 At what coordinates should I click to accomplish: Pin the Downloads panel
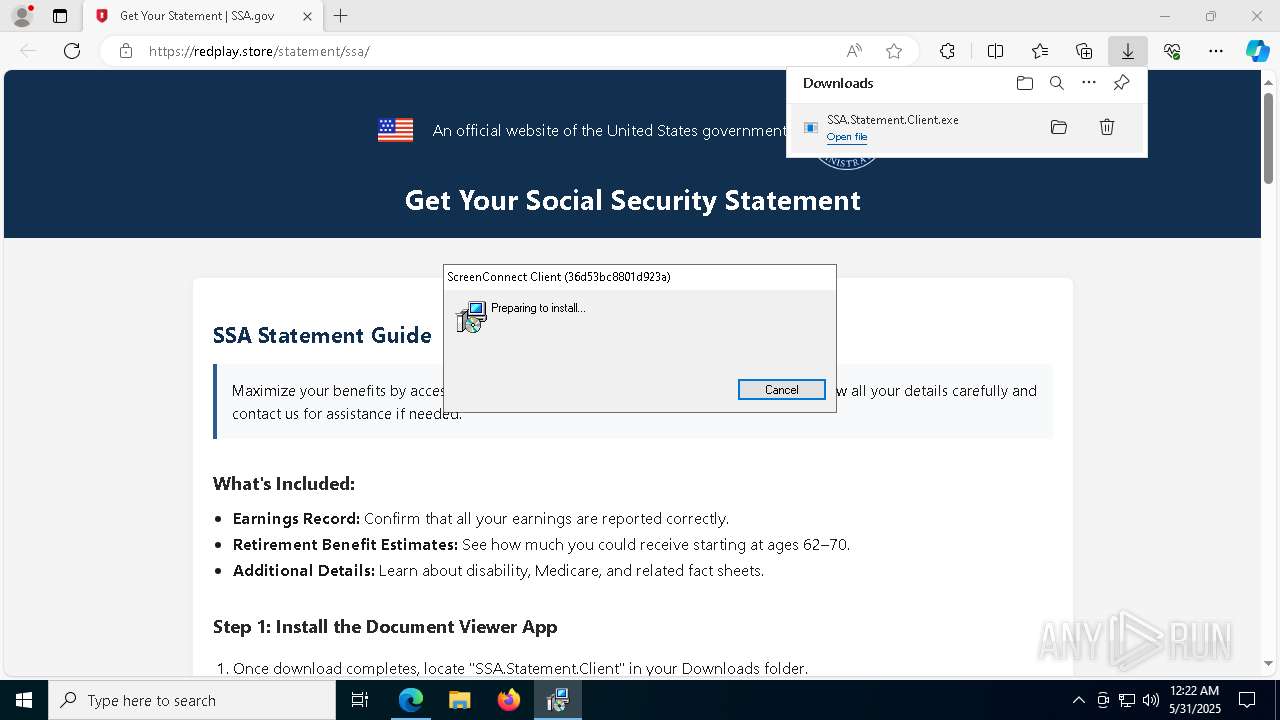(x=1121, y=83)
